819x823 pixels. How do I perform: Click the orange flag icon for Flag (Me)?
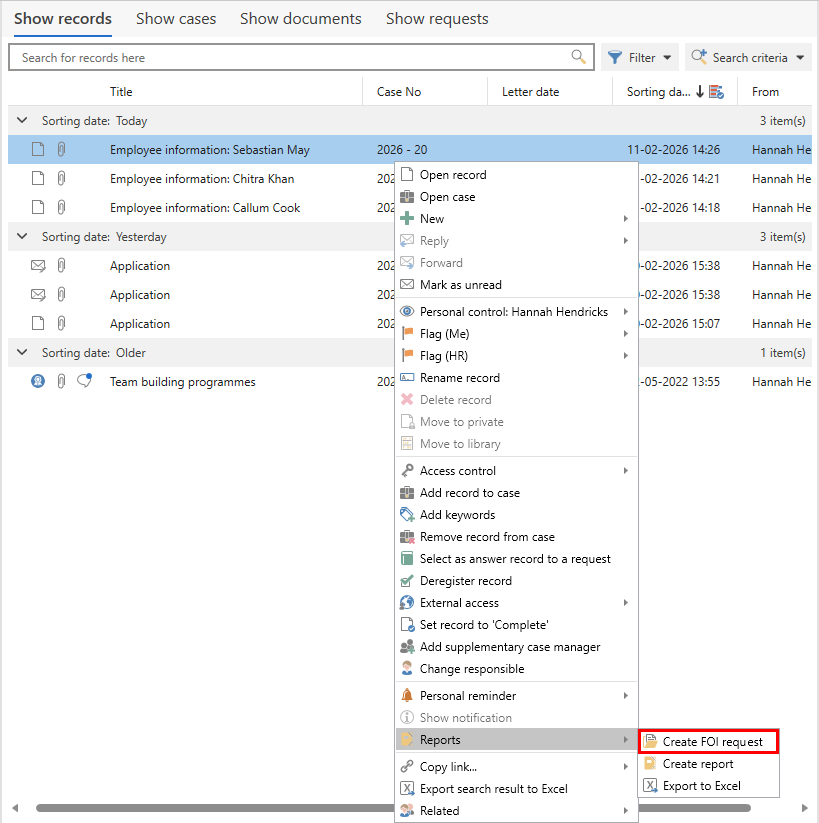coord(407,333)
